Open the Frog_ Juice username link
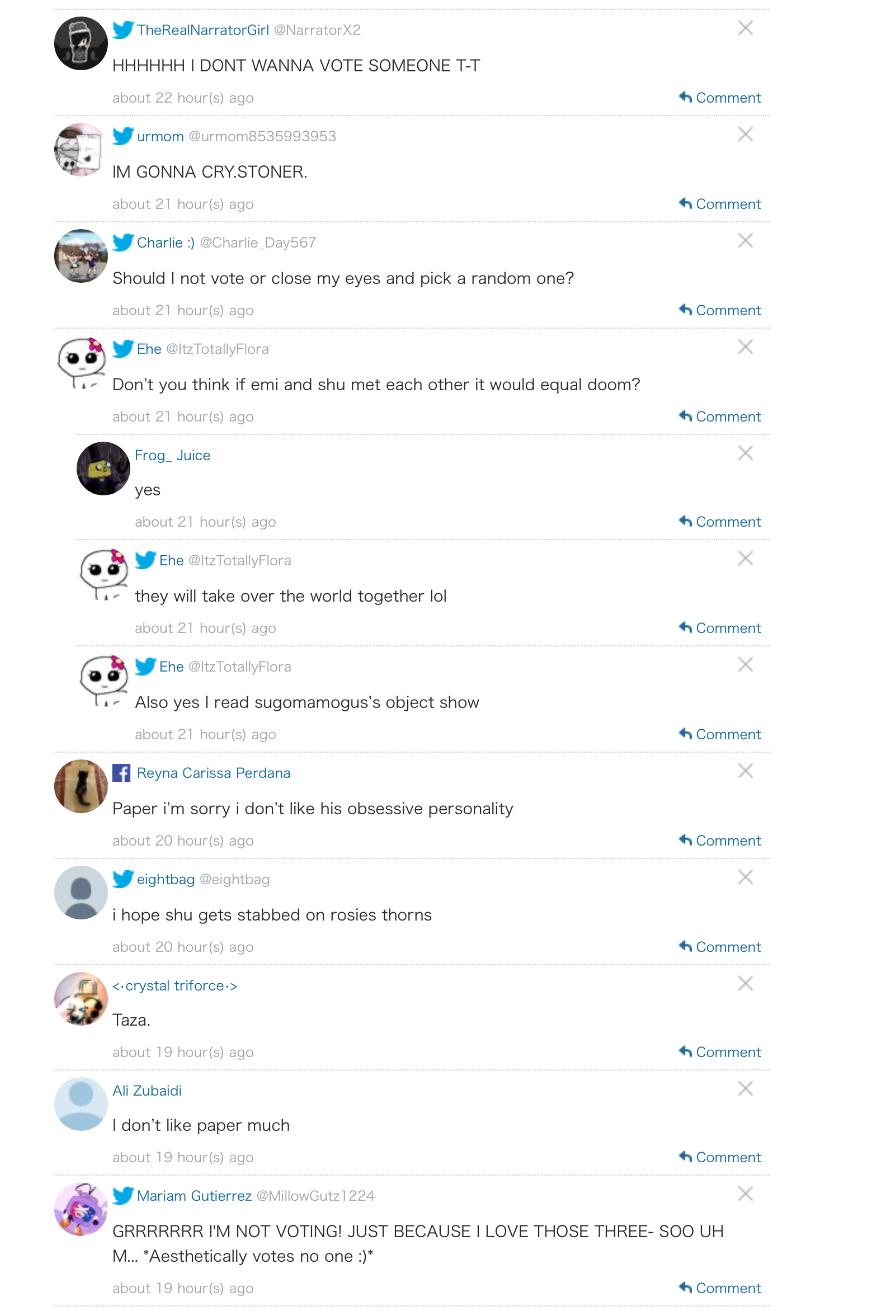880x1311 pixels. (172, 455)
